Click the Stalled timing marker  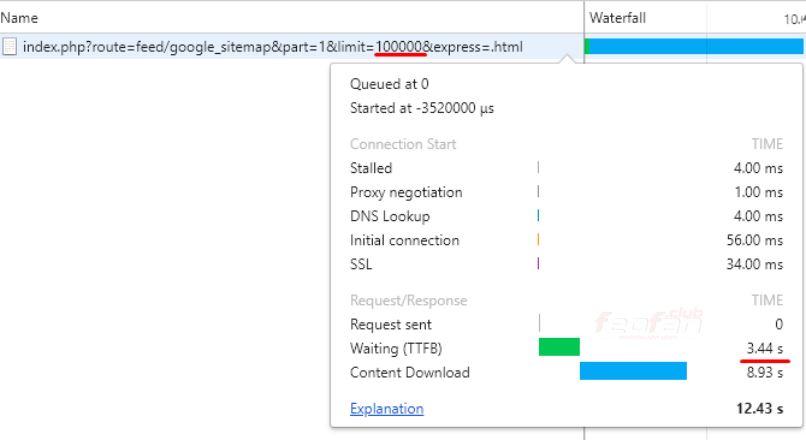tap(538, 168)
